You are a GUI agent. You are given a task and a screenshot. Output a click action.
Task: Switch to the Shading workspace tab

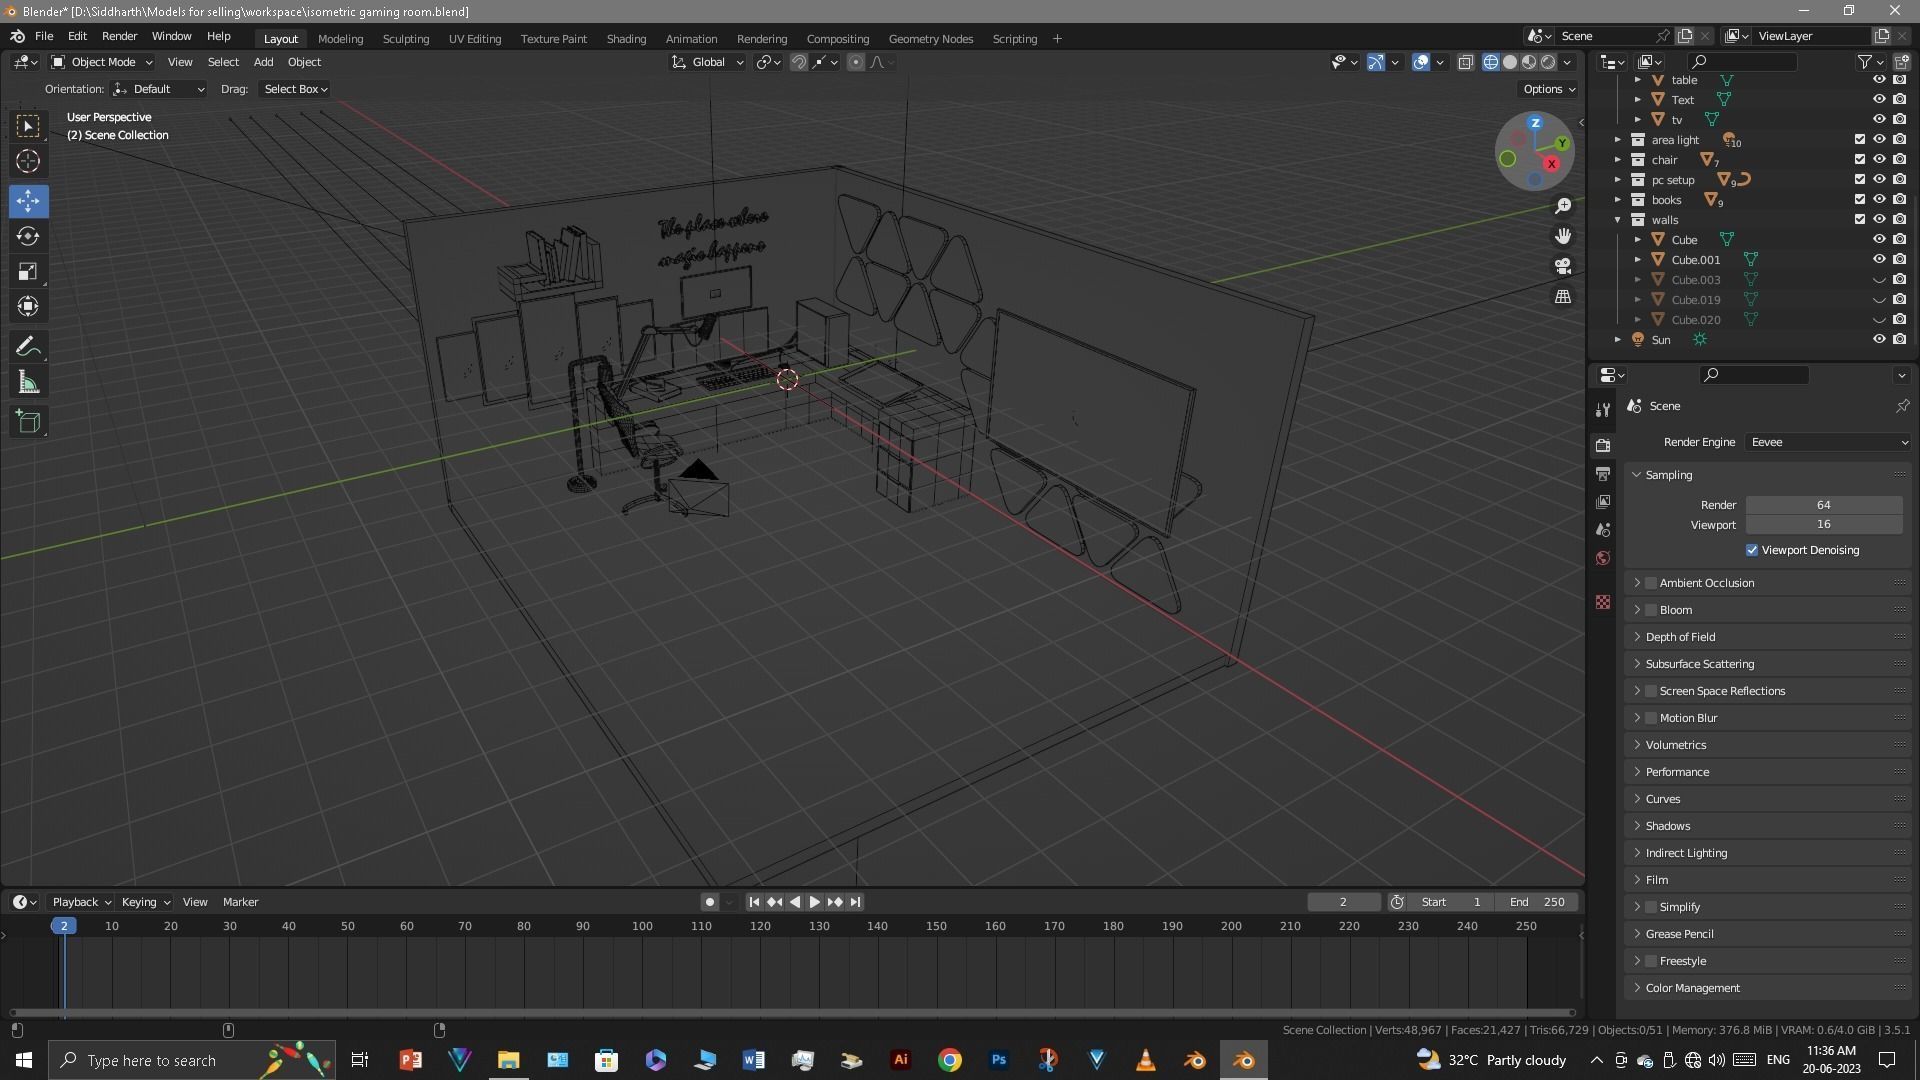626,39
